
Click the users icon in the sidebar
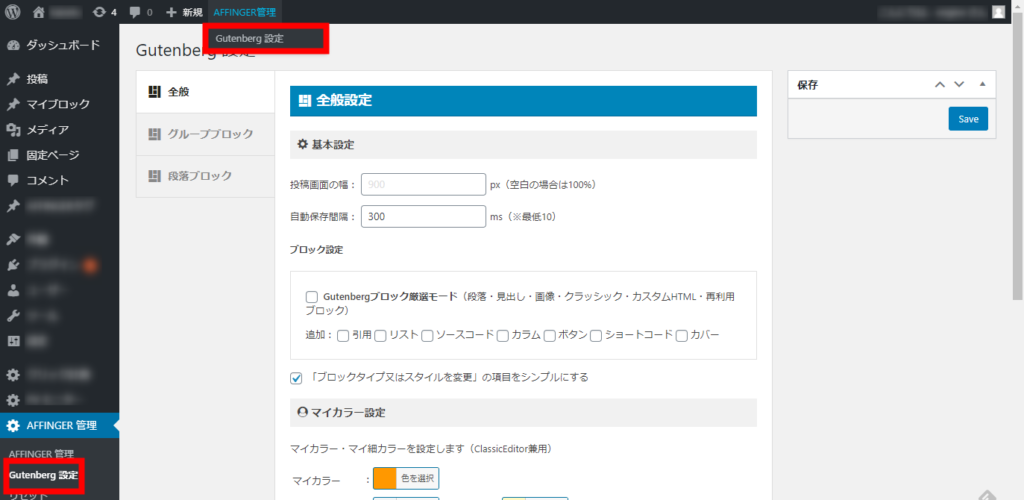tap(13, 290)
